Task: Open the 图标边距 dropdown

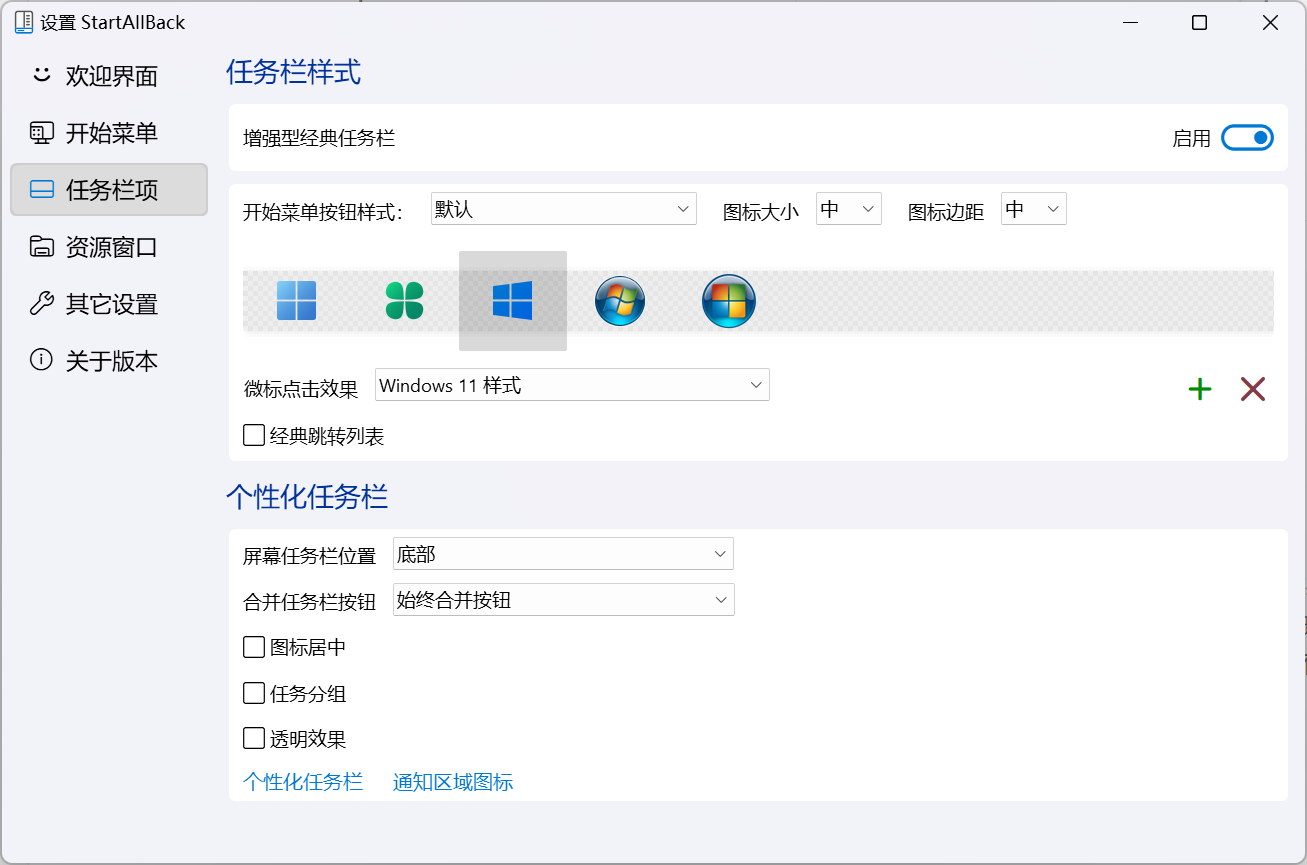Action: coord(1034,209)
